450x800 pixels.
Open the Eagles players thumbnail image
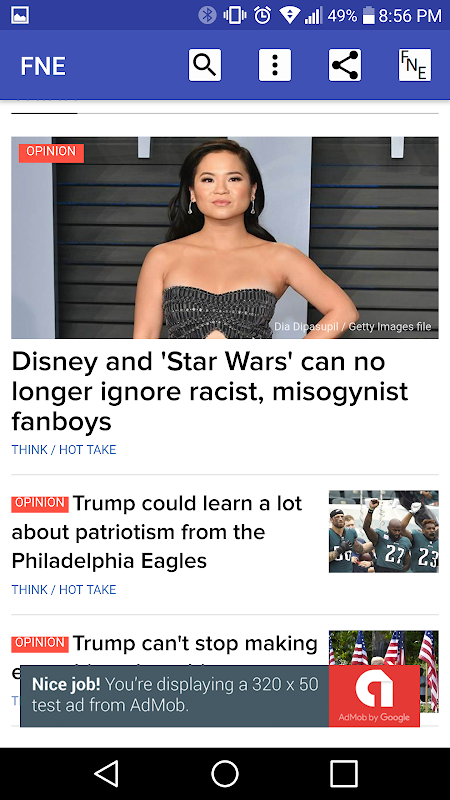[384, 531]
